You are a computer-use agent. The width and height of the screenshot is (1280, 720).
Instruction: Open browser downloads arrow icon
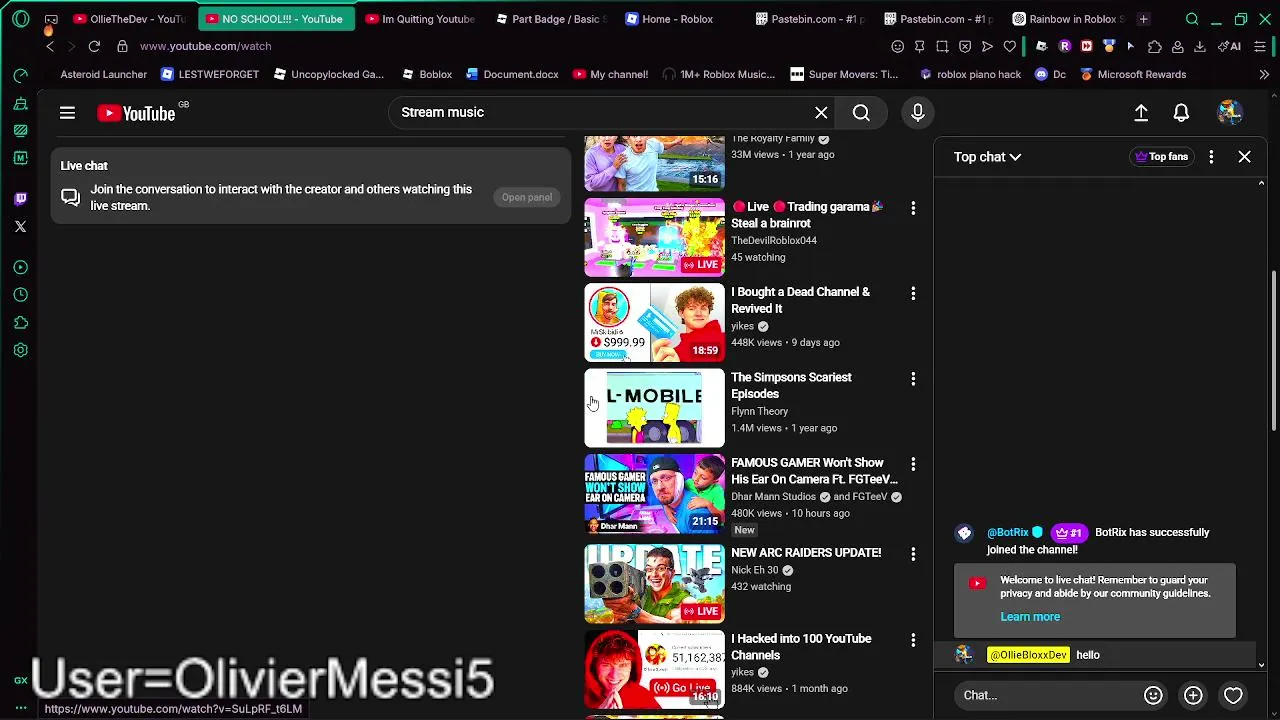click(1199, 46)
